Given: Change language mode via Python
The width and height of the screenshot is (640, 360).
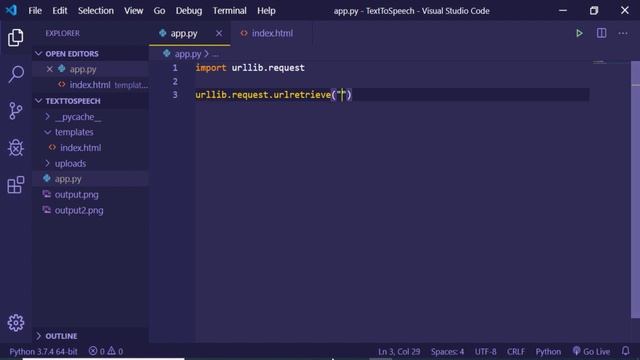Looking at the screenshot, I should pos(548,351).
